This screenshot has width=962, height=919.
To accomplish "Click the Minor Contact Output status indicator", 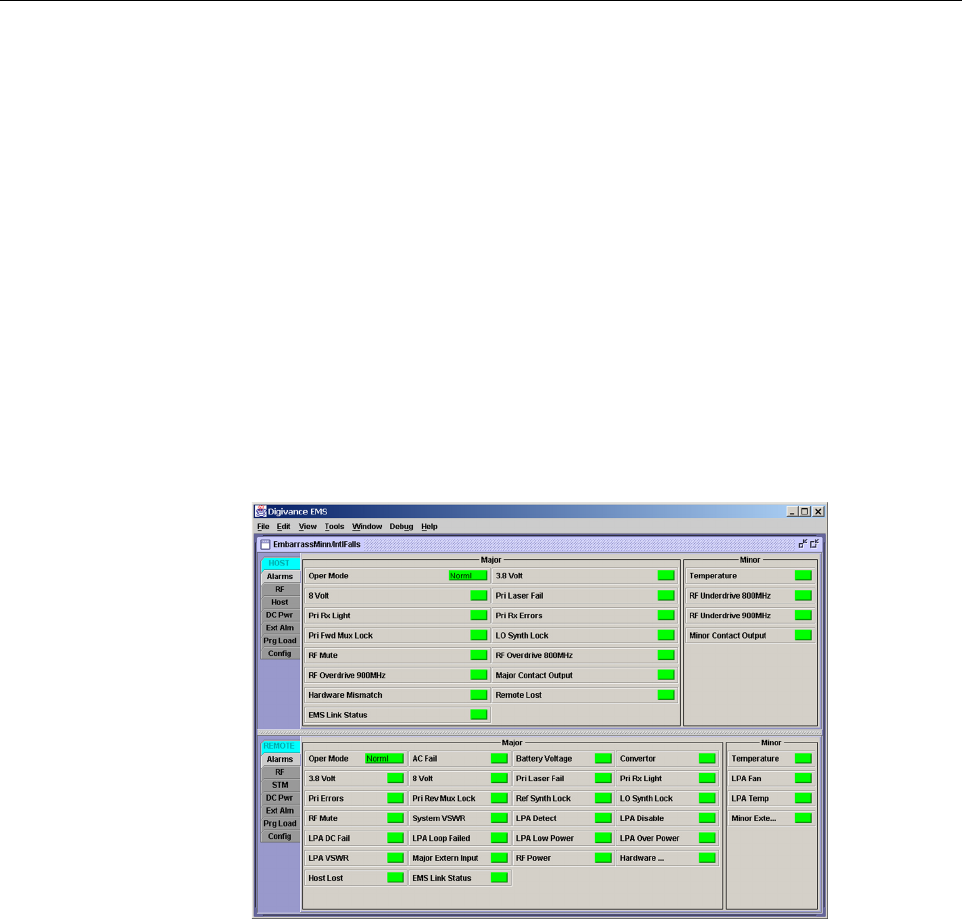I will (x=803, y=636).
